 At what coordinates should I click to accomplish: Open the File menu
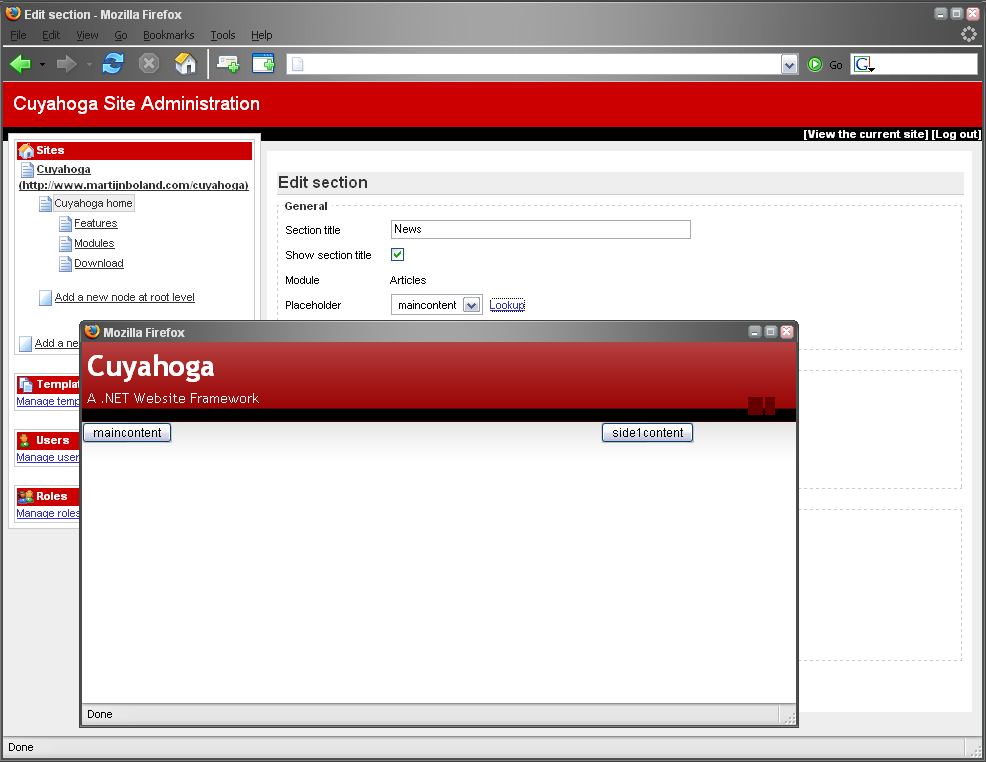point(18,35)
